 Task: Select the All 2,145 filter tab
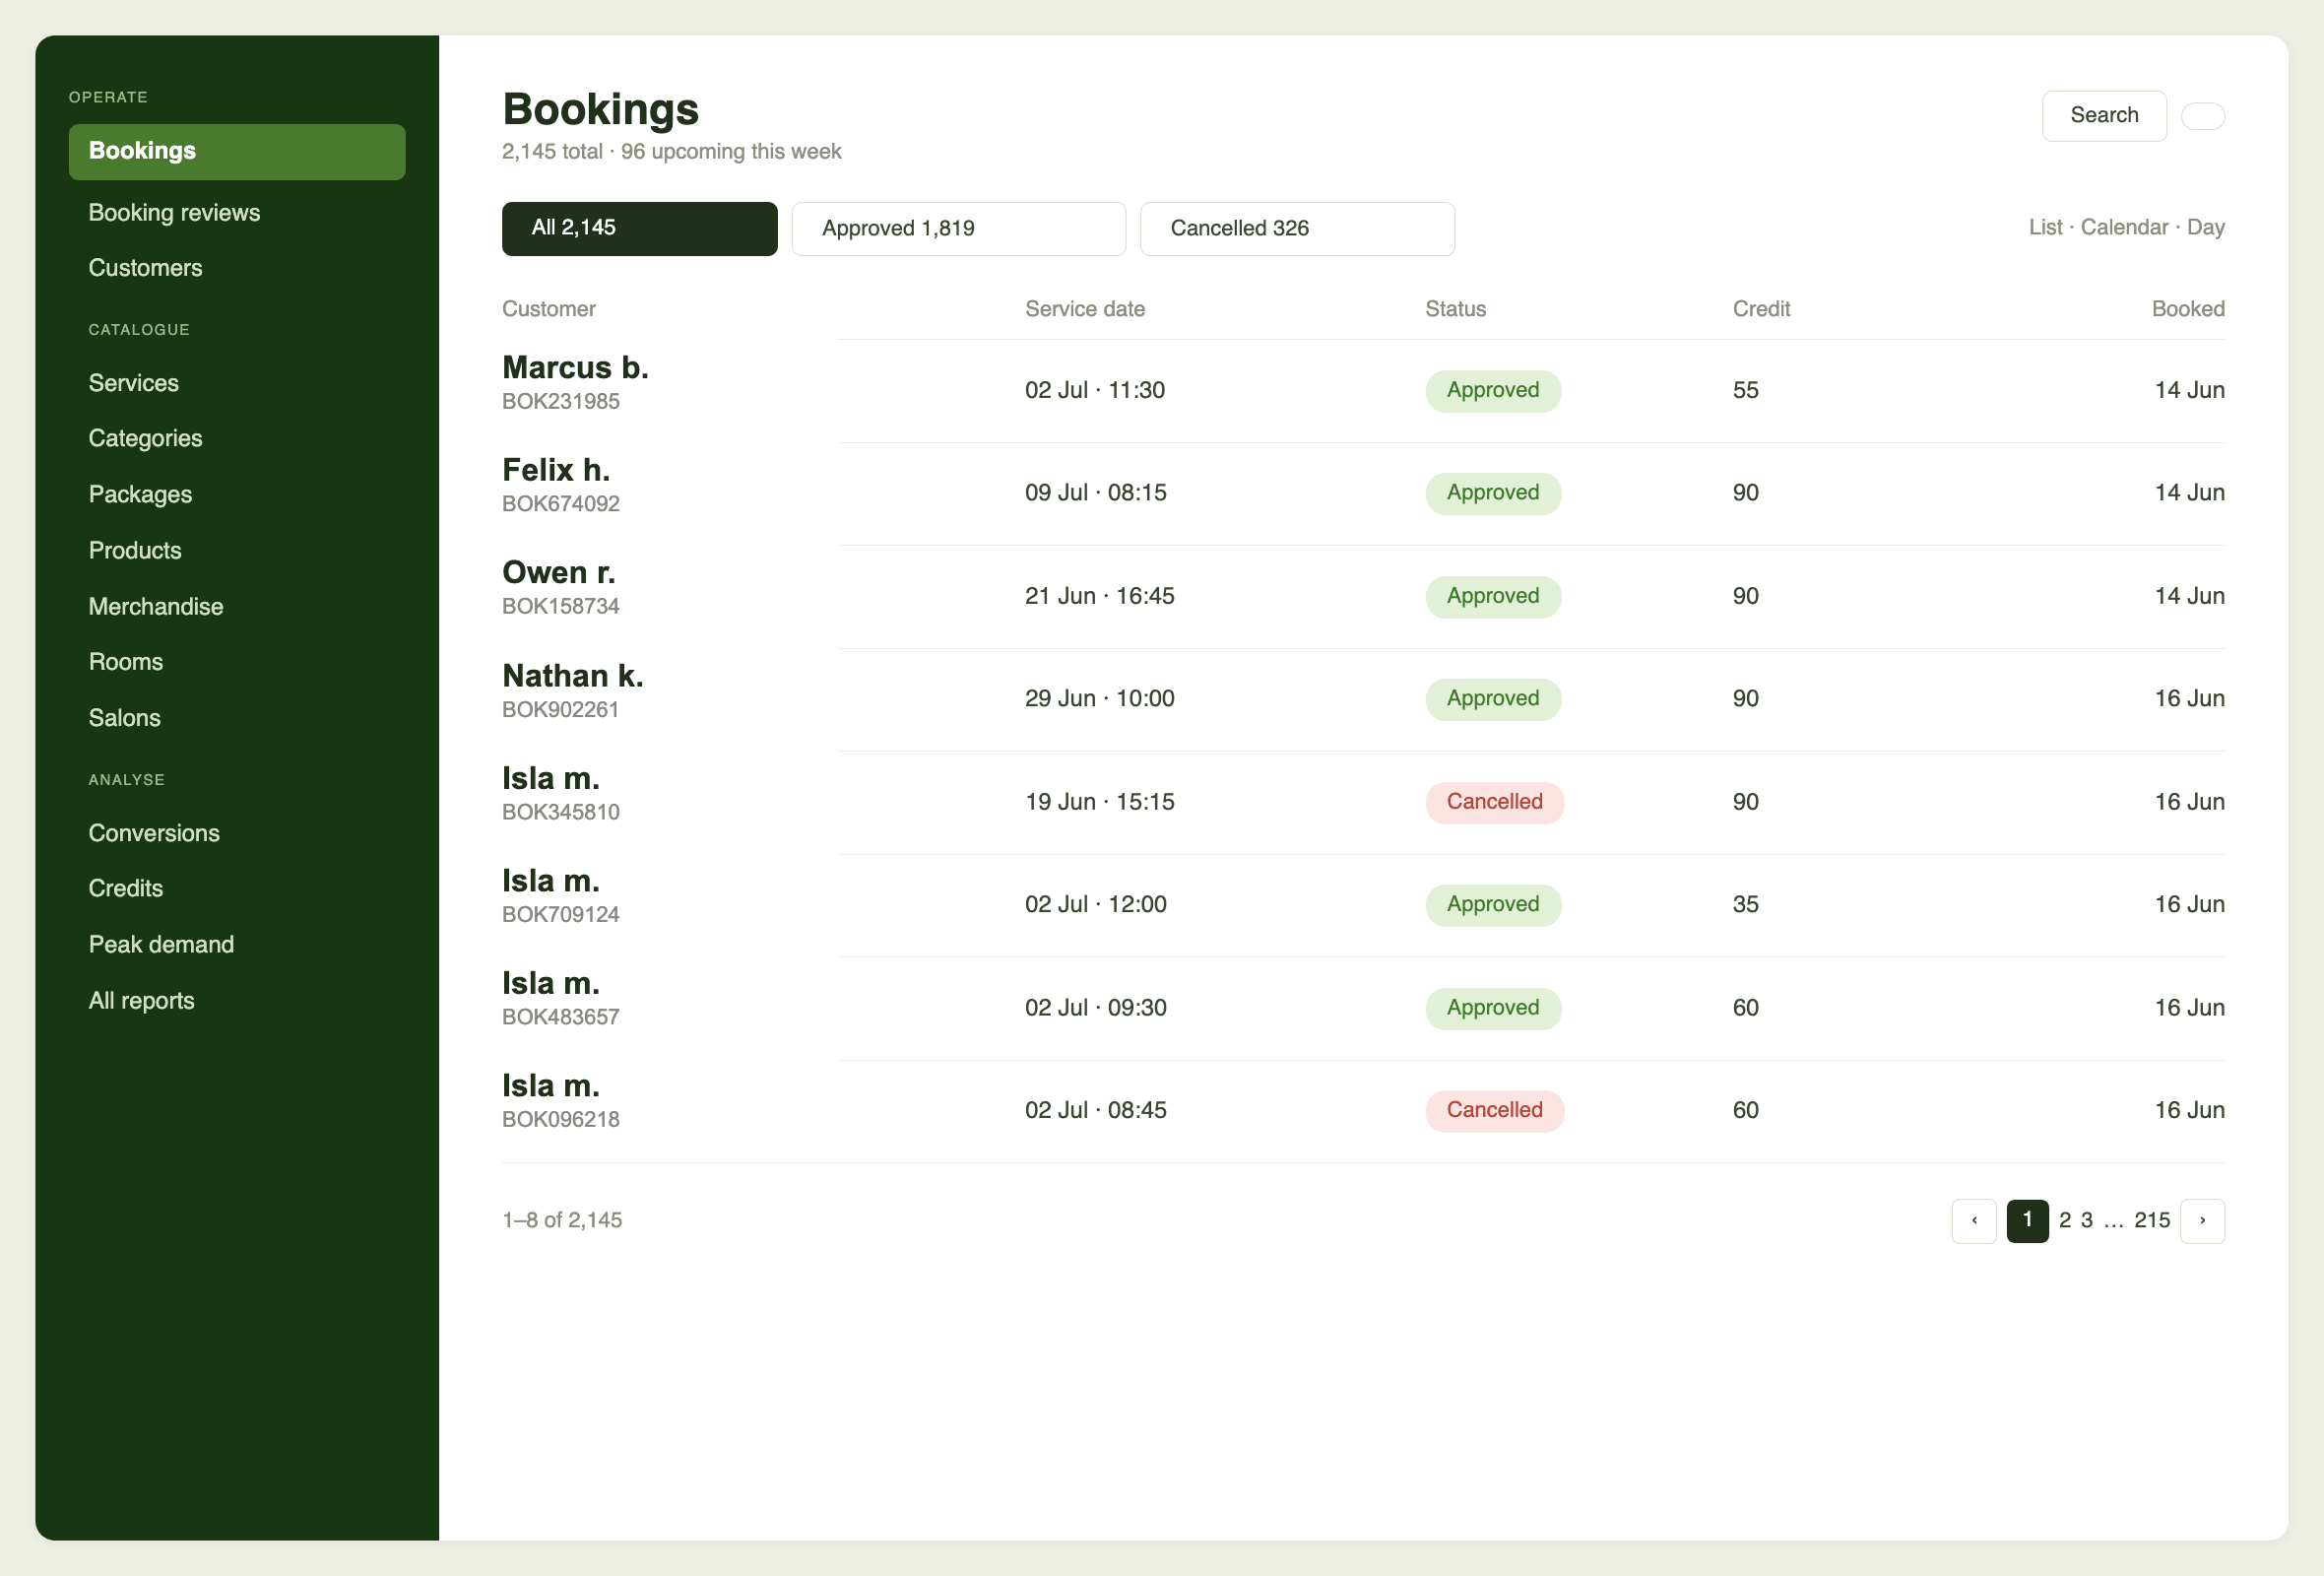pyautogui.click(x=639, y=228)
